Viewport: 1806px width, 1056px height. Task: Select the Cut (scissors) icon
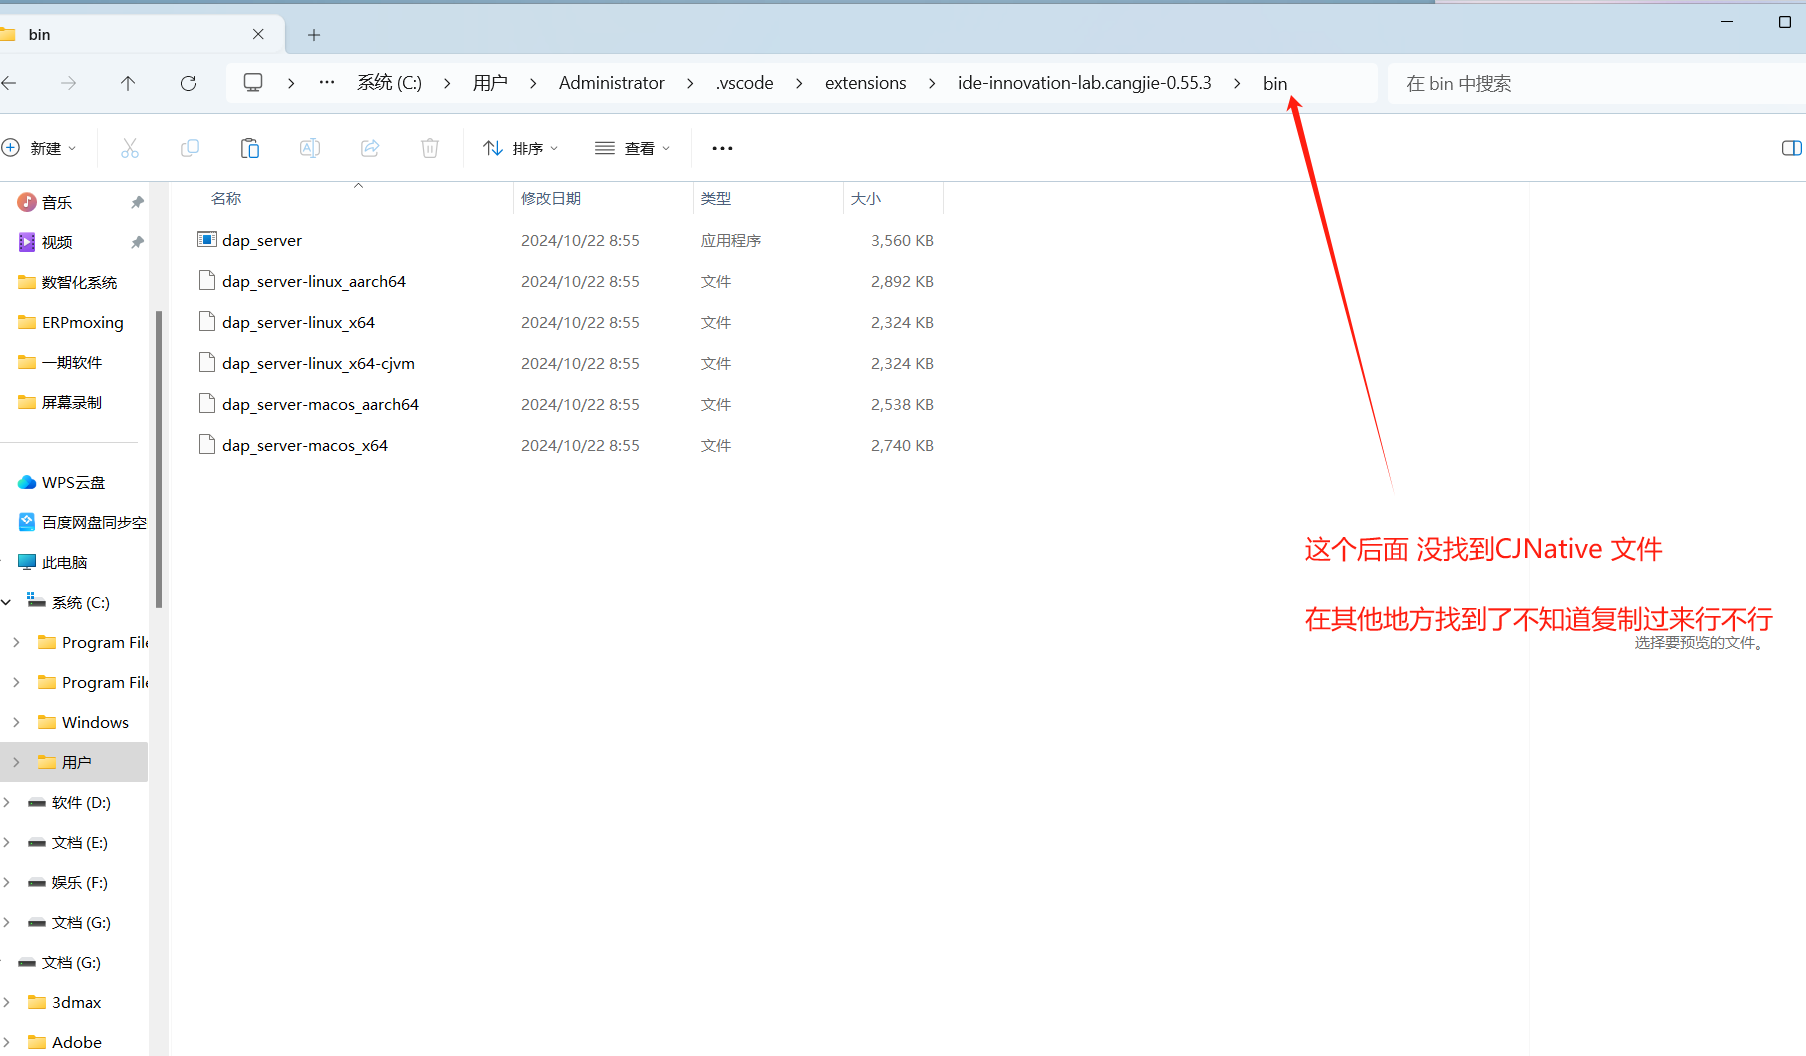coord(130,148)
